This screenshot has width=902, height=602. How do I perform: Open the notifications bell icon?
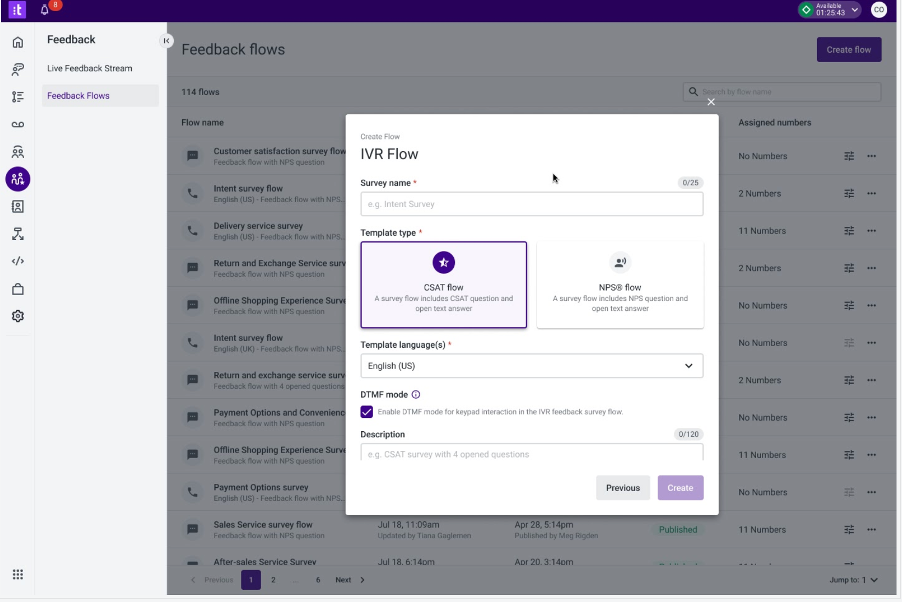44,10
